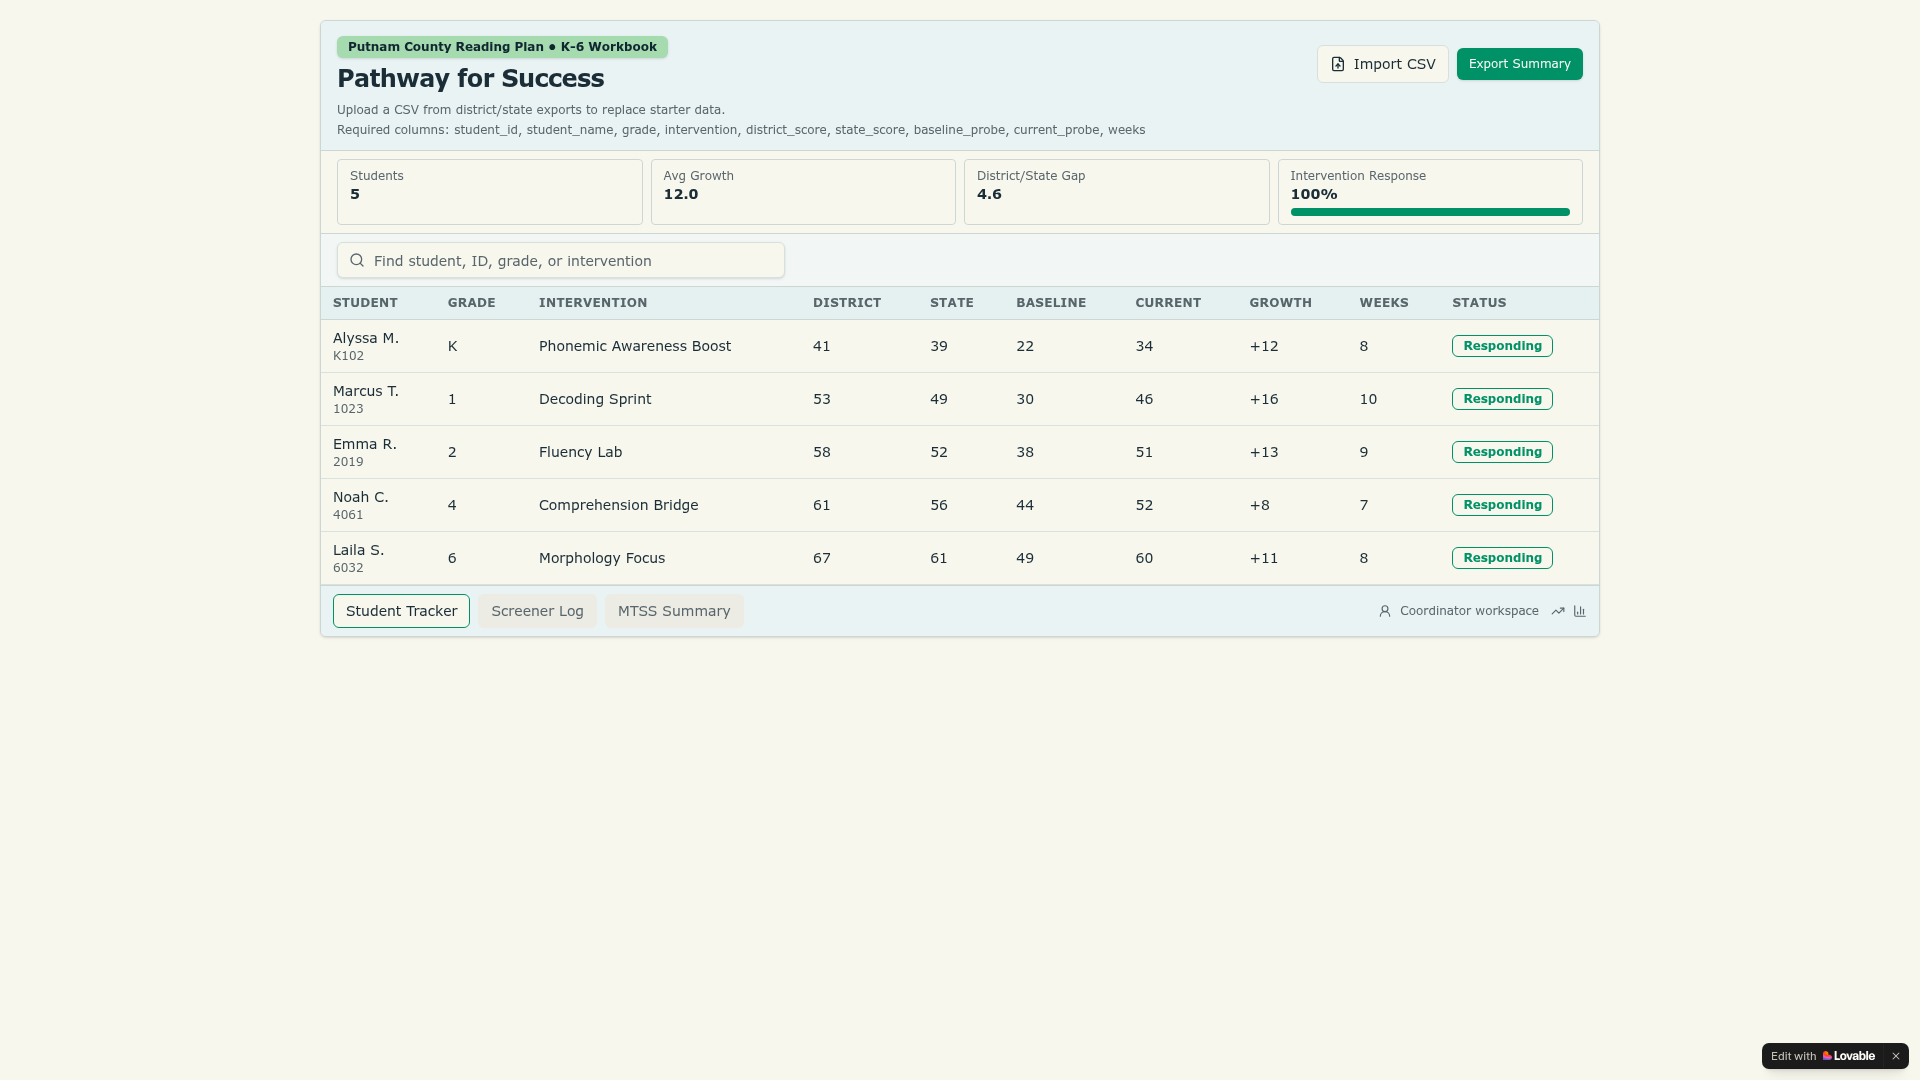Click Comprehension Bridge intervention cell
The image size is (1920, 1080).
click(619, 505)
